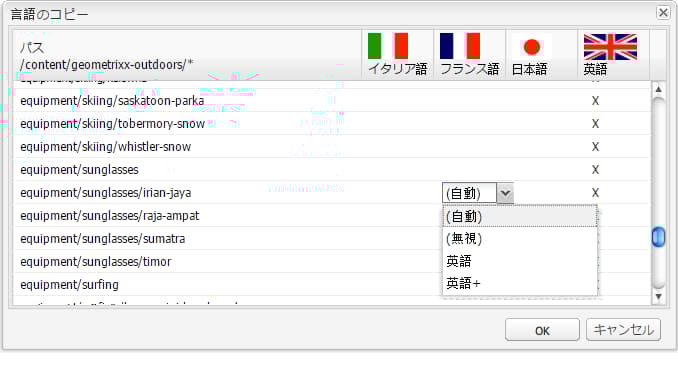This screenshot has height=376, width=678.
Task: Click the Italian flag column header
Action: tap(397, 55)
